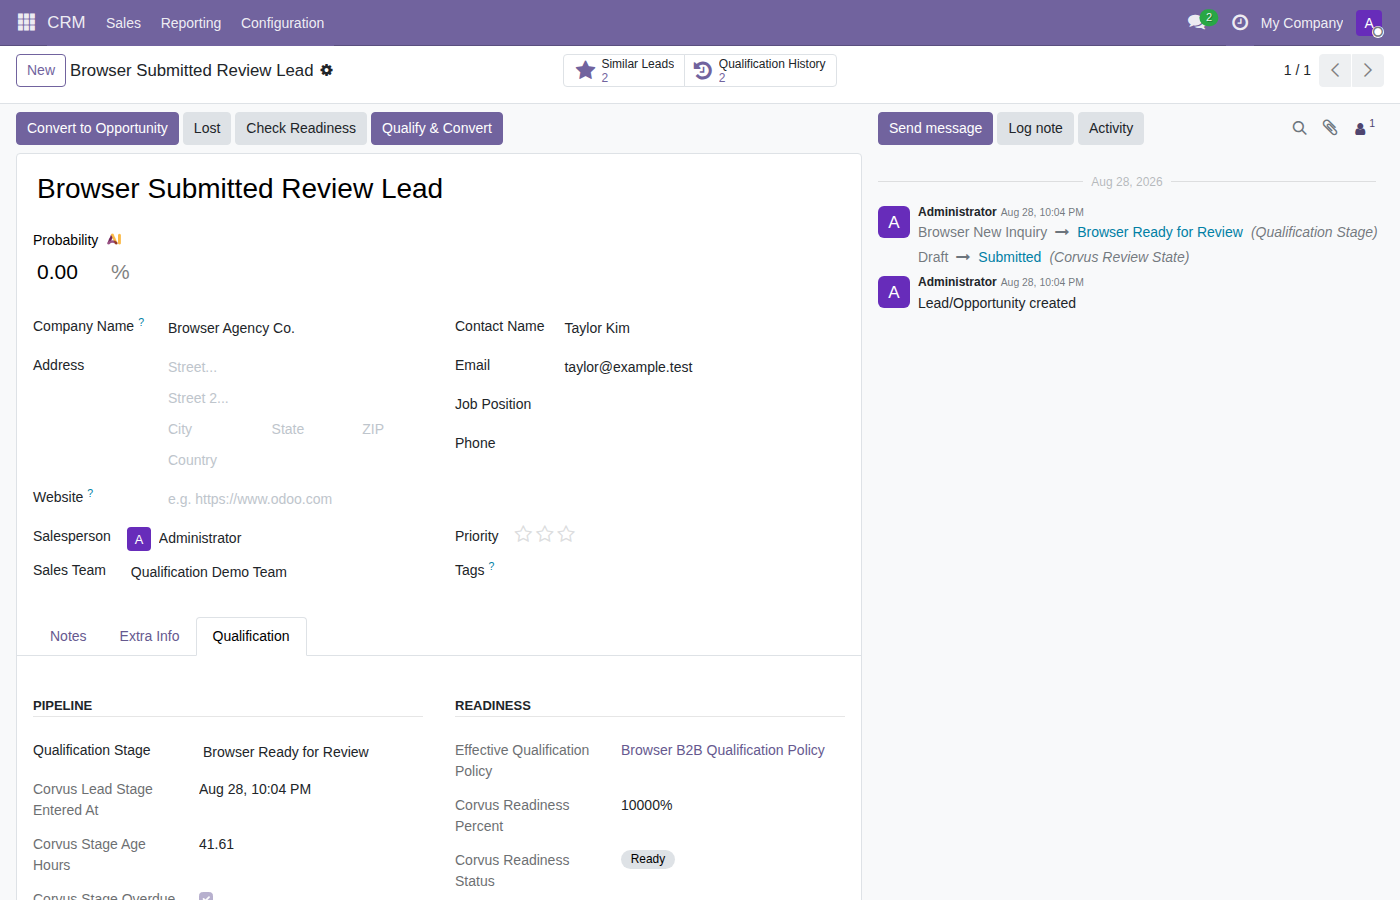Set priority to second star
Screen dimensions: 1400x900
pos(545,535)
